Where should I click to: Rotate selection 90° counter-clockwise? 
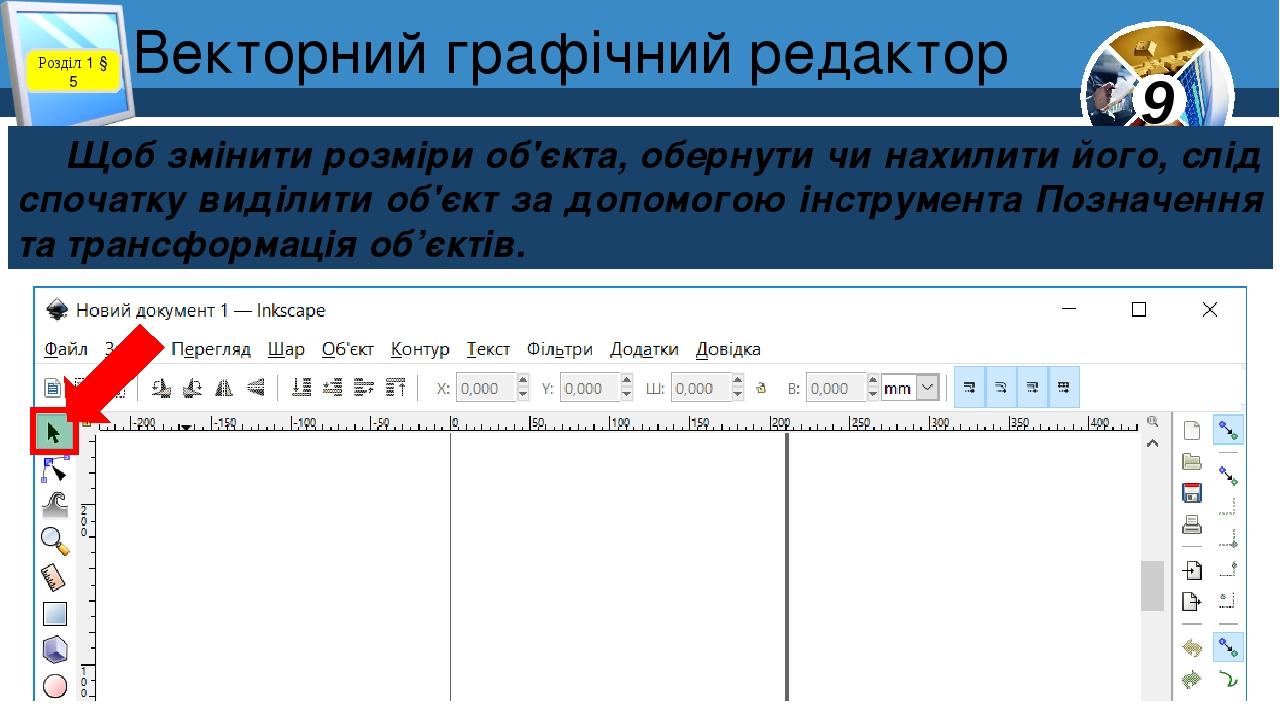click(x=160, y=388)
